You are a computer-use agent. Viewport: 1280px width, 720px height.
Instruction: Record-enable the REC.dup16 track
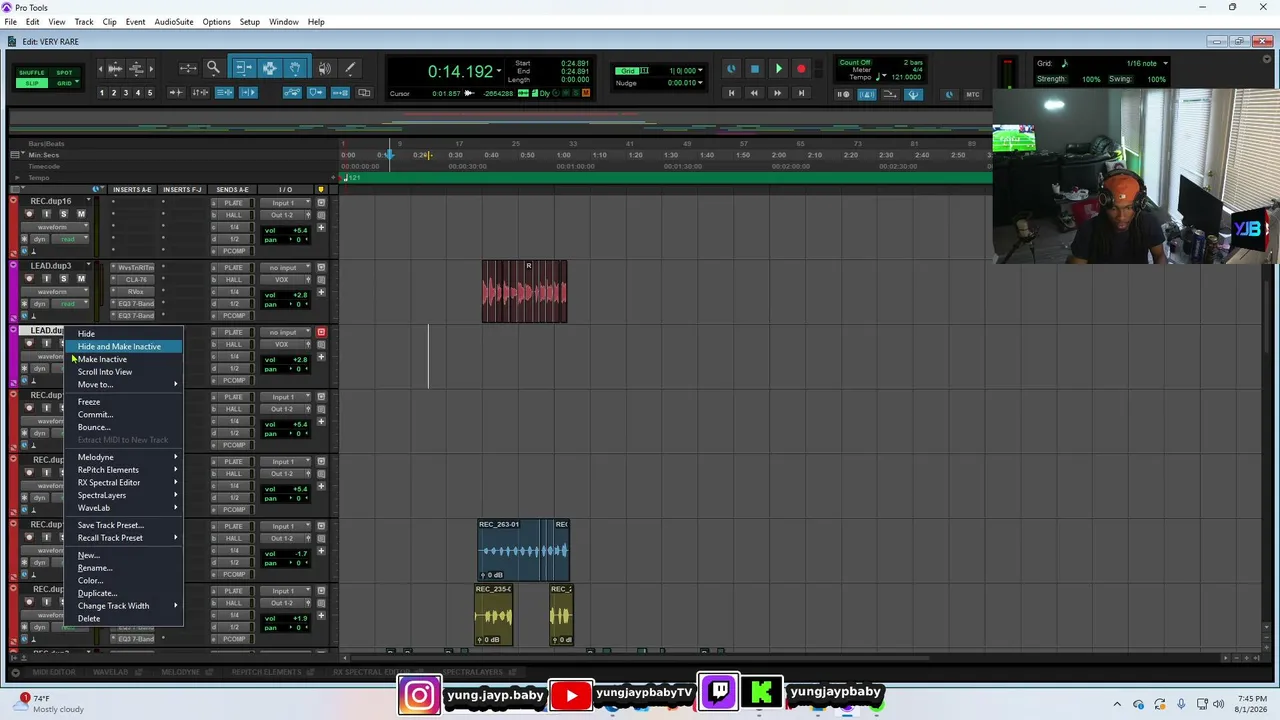tap(29, 214)
